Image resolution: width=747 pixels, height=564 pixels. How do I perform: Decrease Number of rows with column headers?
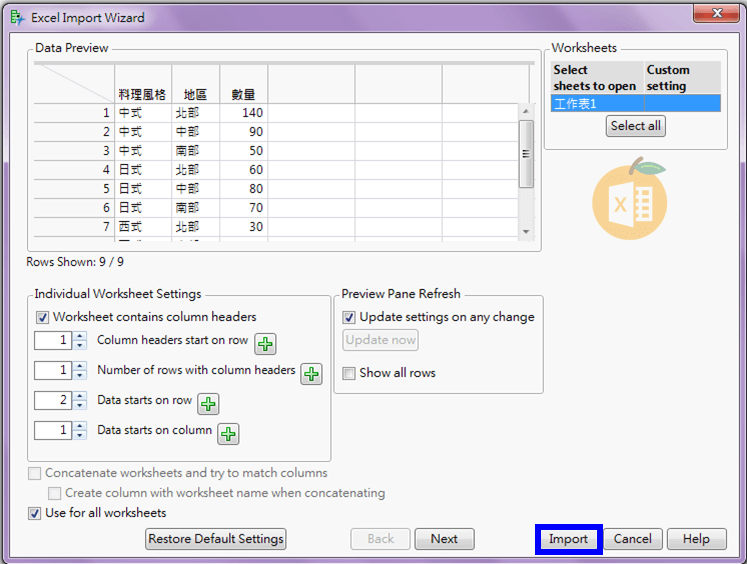click(x=80, y=375)
